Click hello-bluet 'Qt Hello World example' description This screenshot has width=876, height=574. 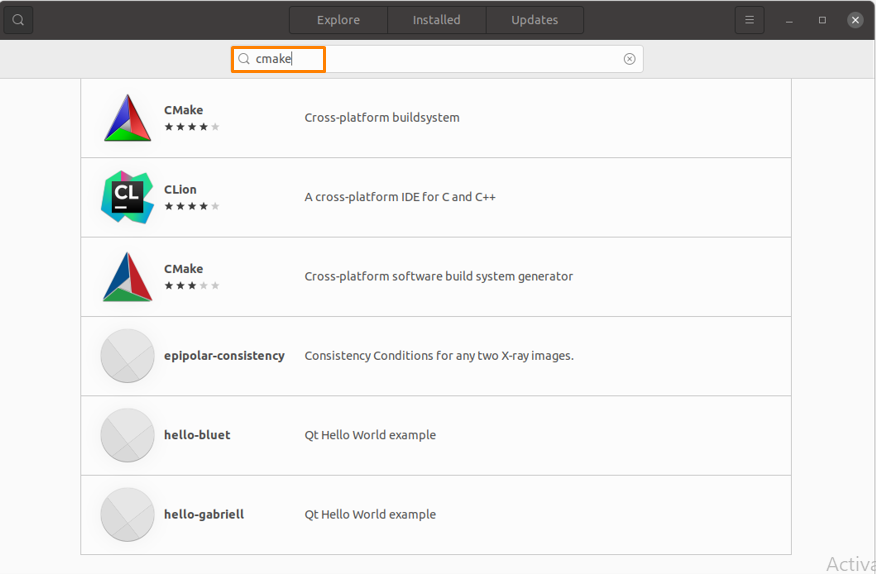(370, 435)
